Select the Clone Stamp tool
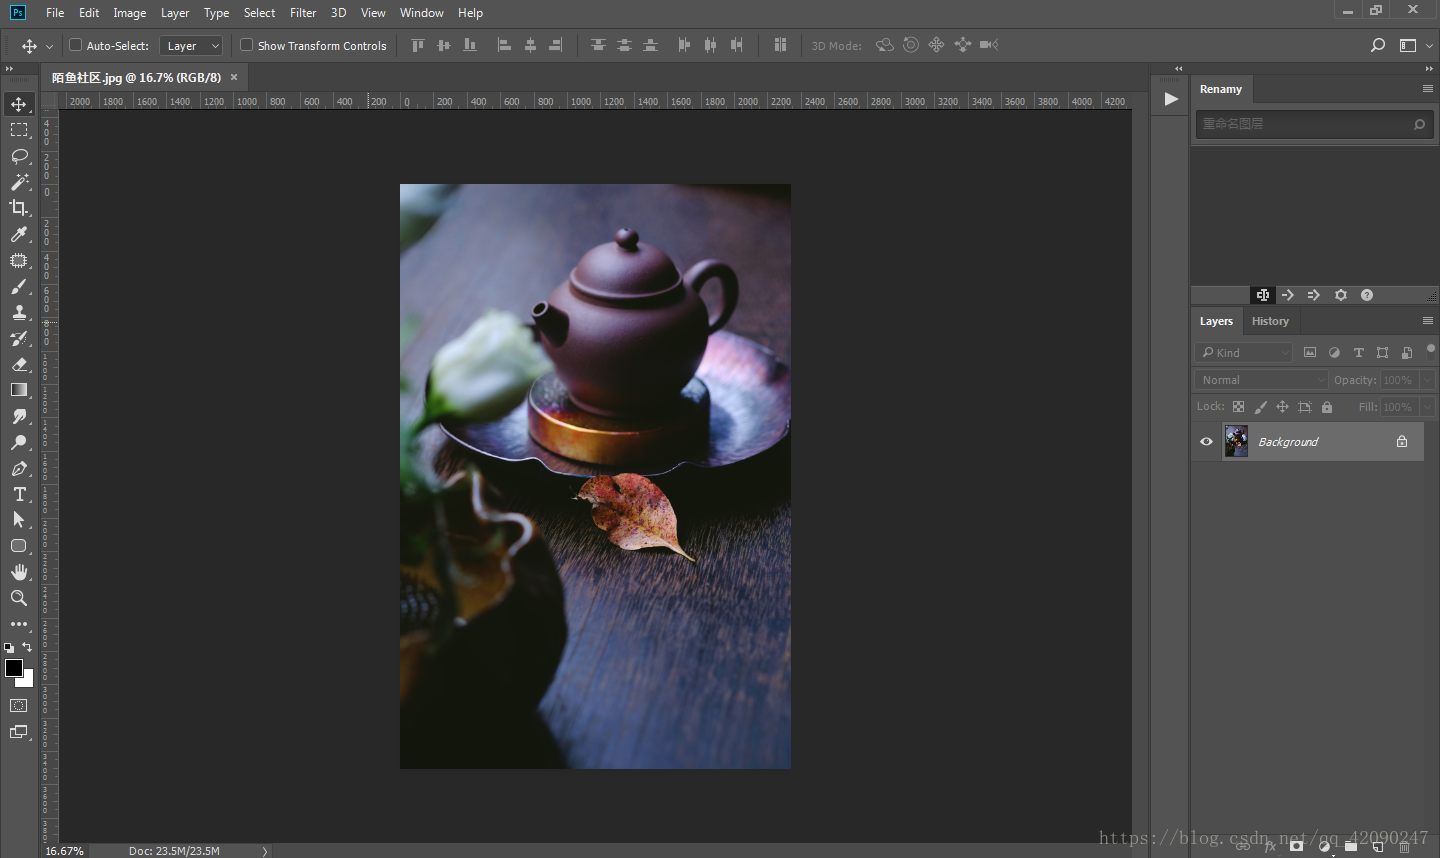 click(19, 312)
